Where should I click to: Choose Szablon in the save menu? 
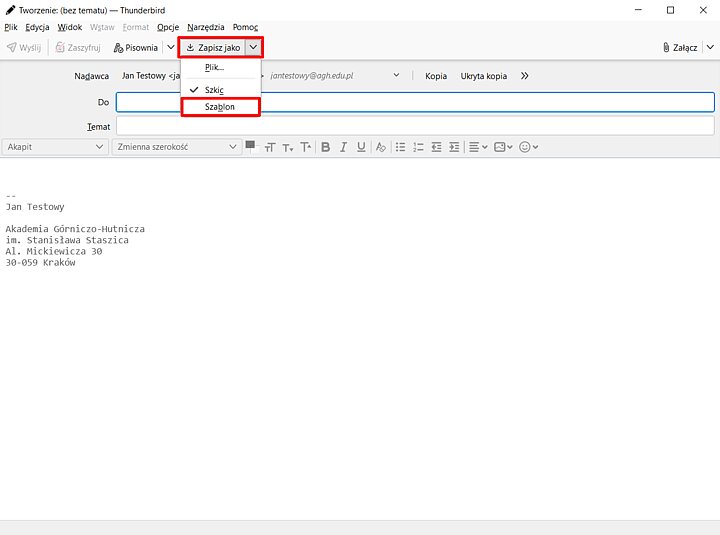[x=221, y=107]
